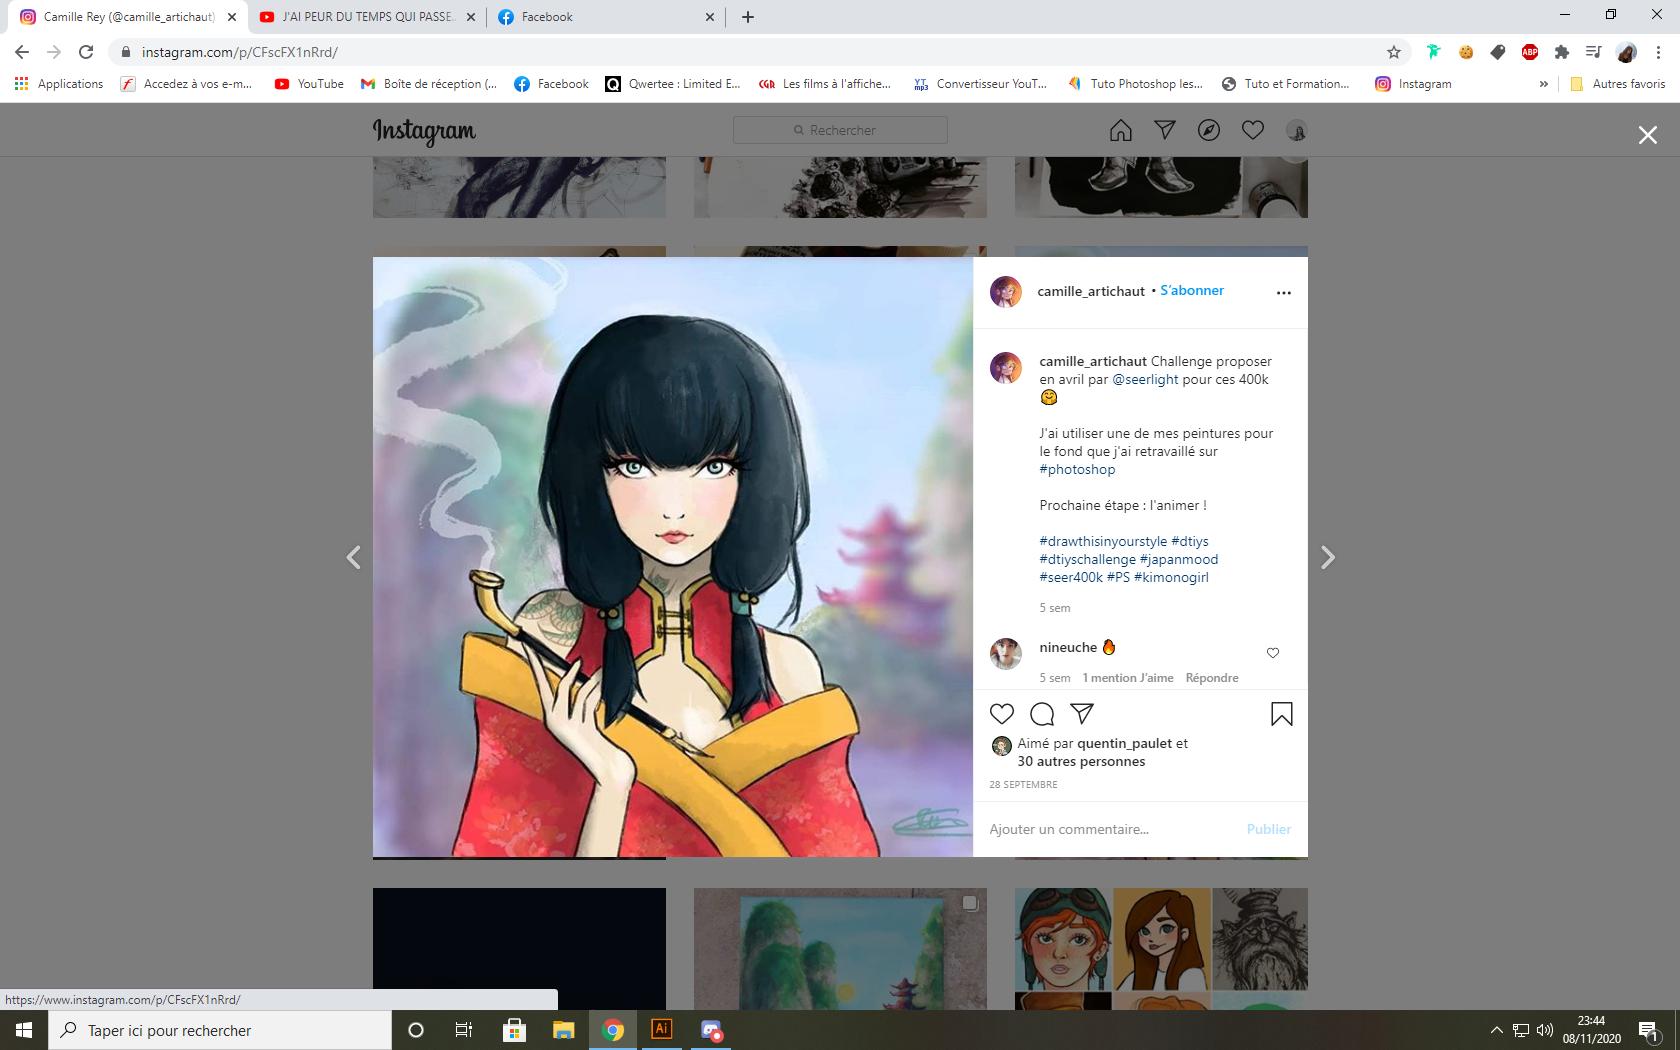The width and height of the screenshot is (1680, 1050).
Task: Click the AdBlock Plus extension icon
Action: [x=1530, y=52]
